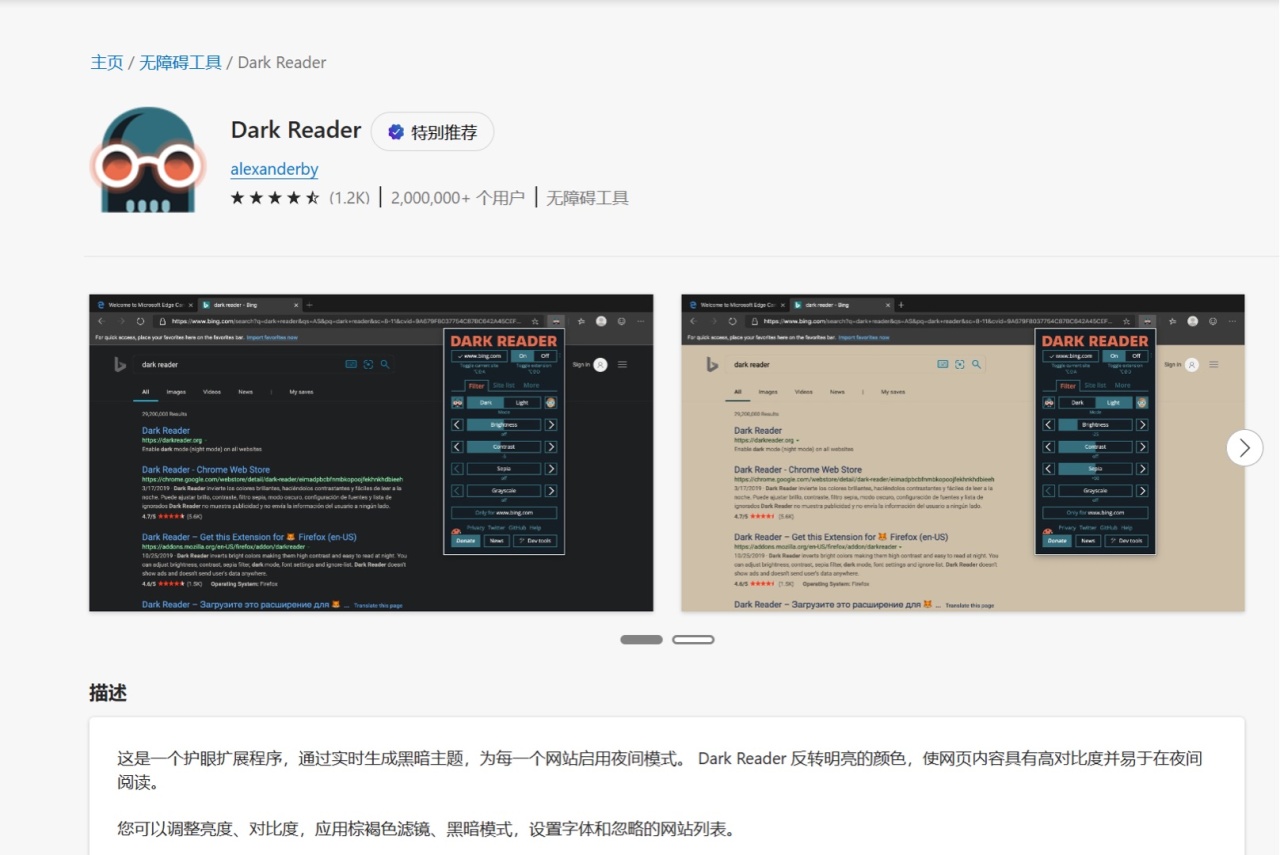Go to 无障碍工具 in the breadcrumb trail
Image resolution: width=1280 pixels, height=855 pixels.
[x=180, y=62]
